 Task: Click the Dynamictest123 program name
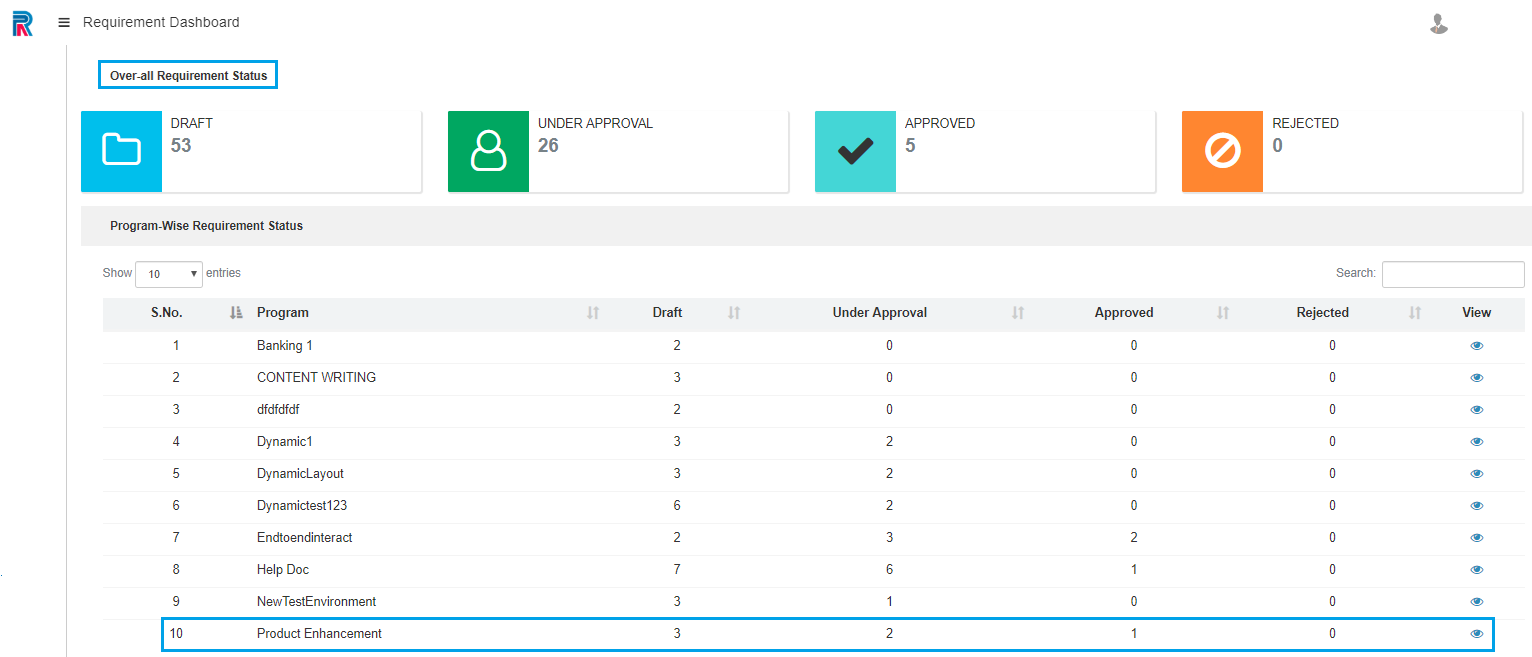tap(302, 506)
